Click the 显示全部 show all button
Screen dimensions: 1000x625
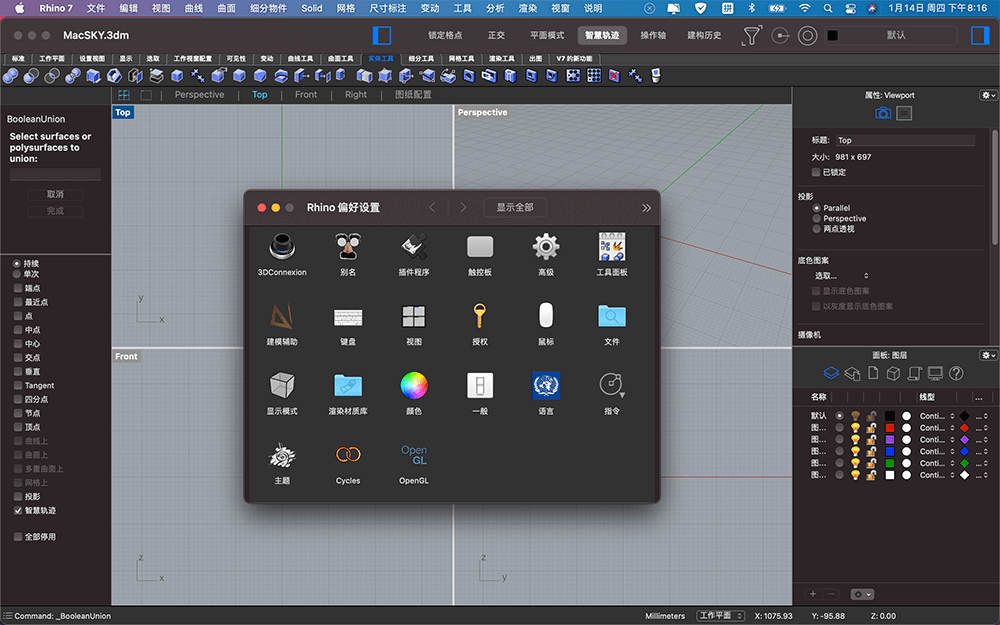click(515, 207)
